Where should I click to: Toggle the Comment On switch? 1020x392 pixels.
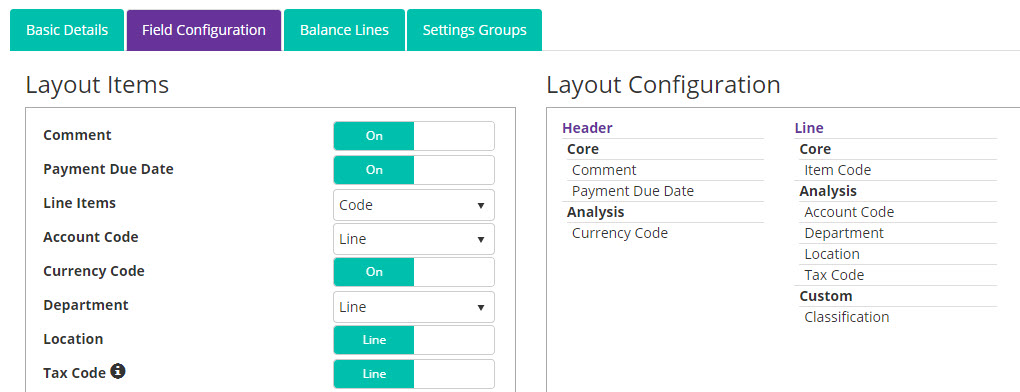(414, 136)
